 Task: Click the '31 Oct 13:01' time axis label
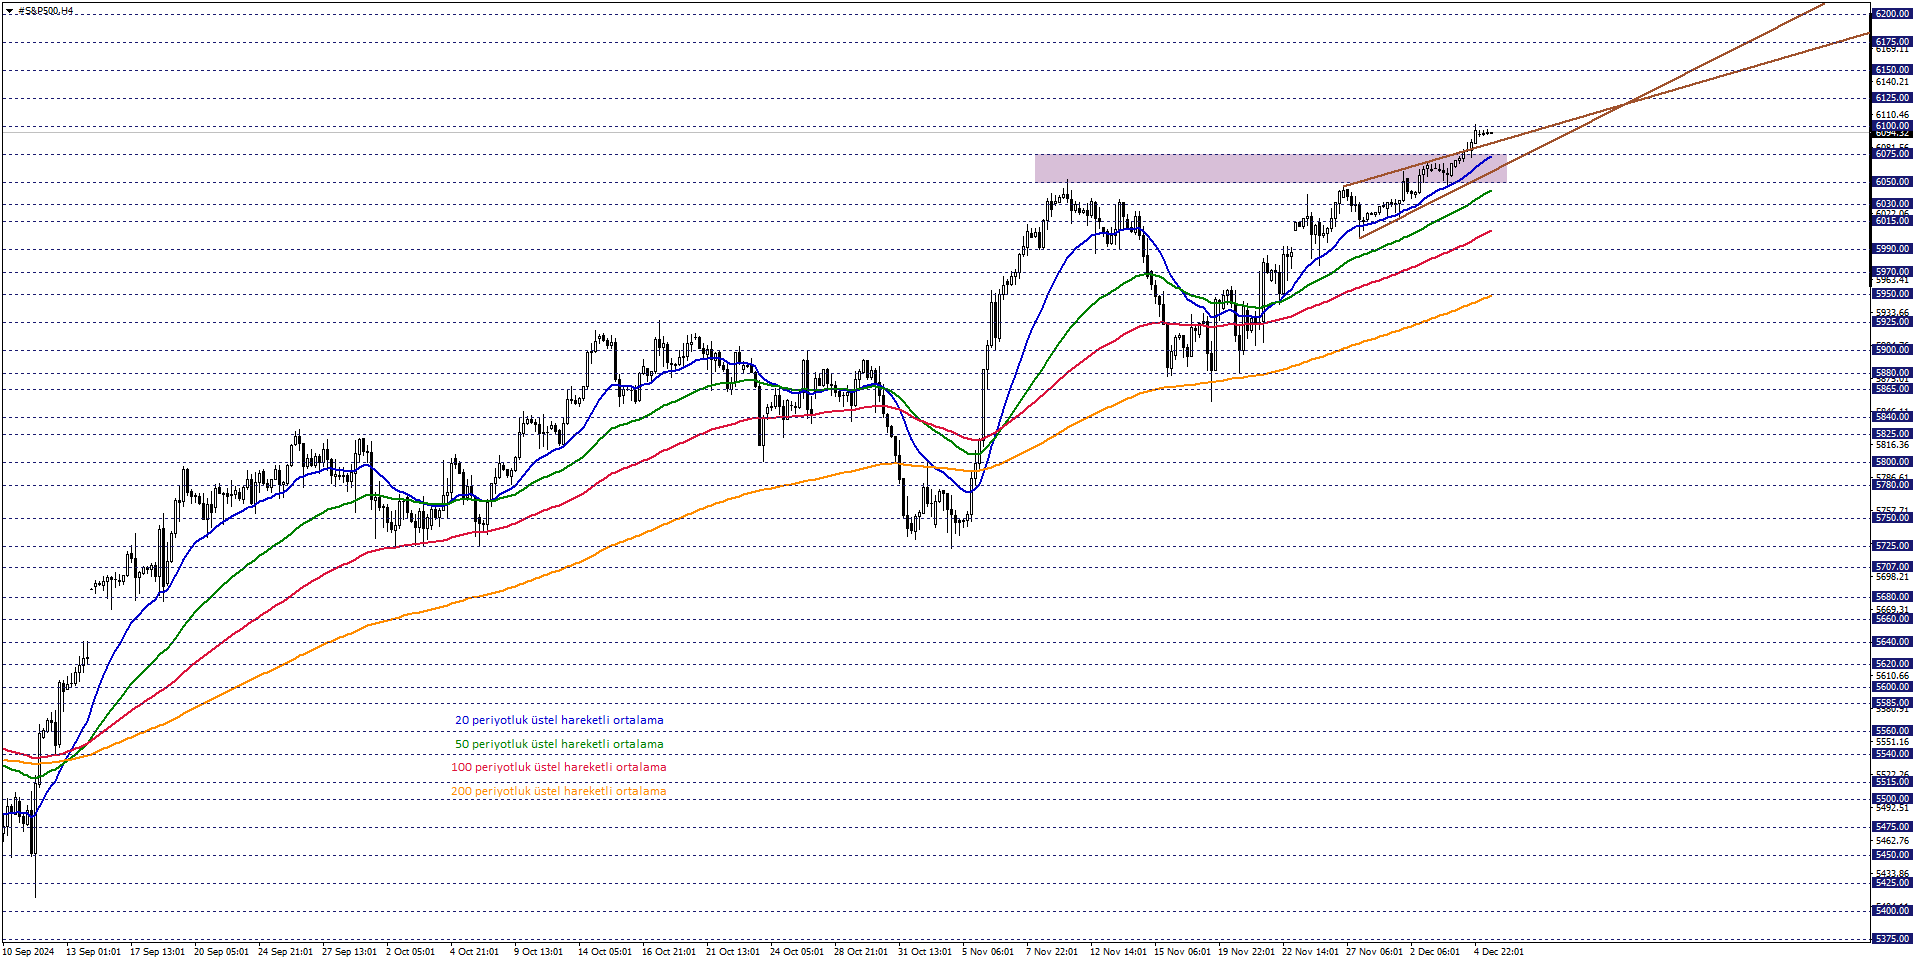pyautogui.click(x=926, y=952)
